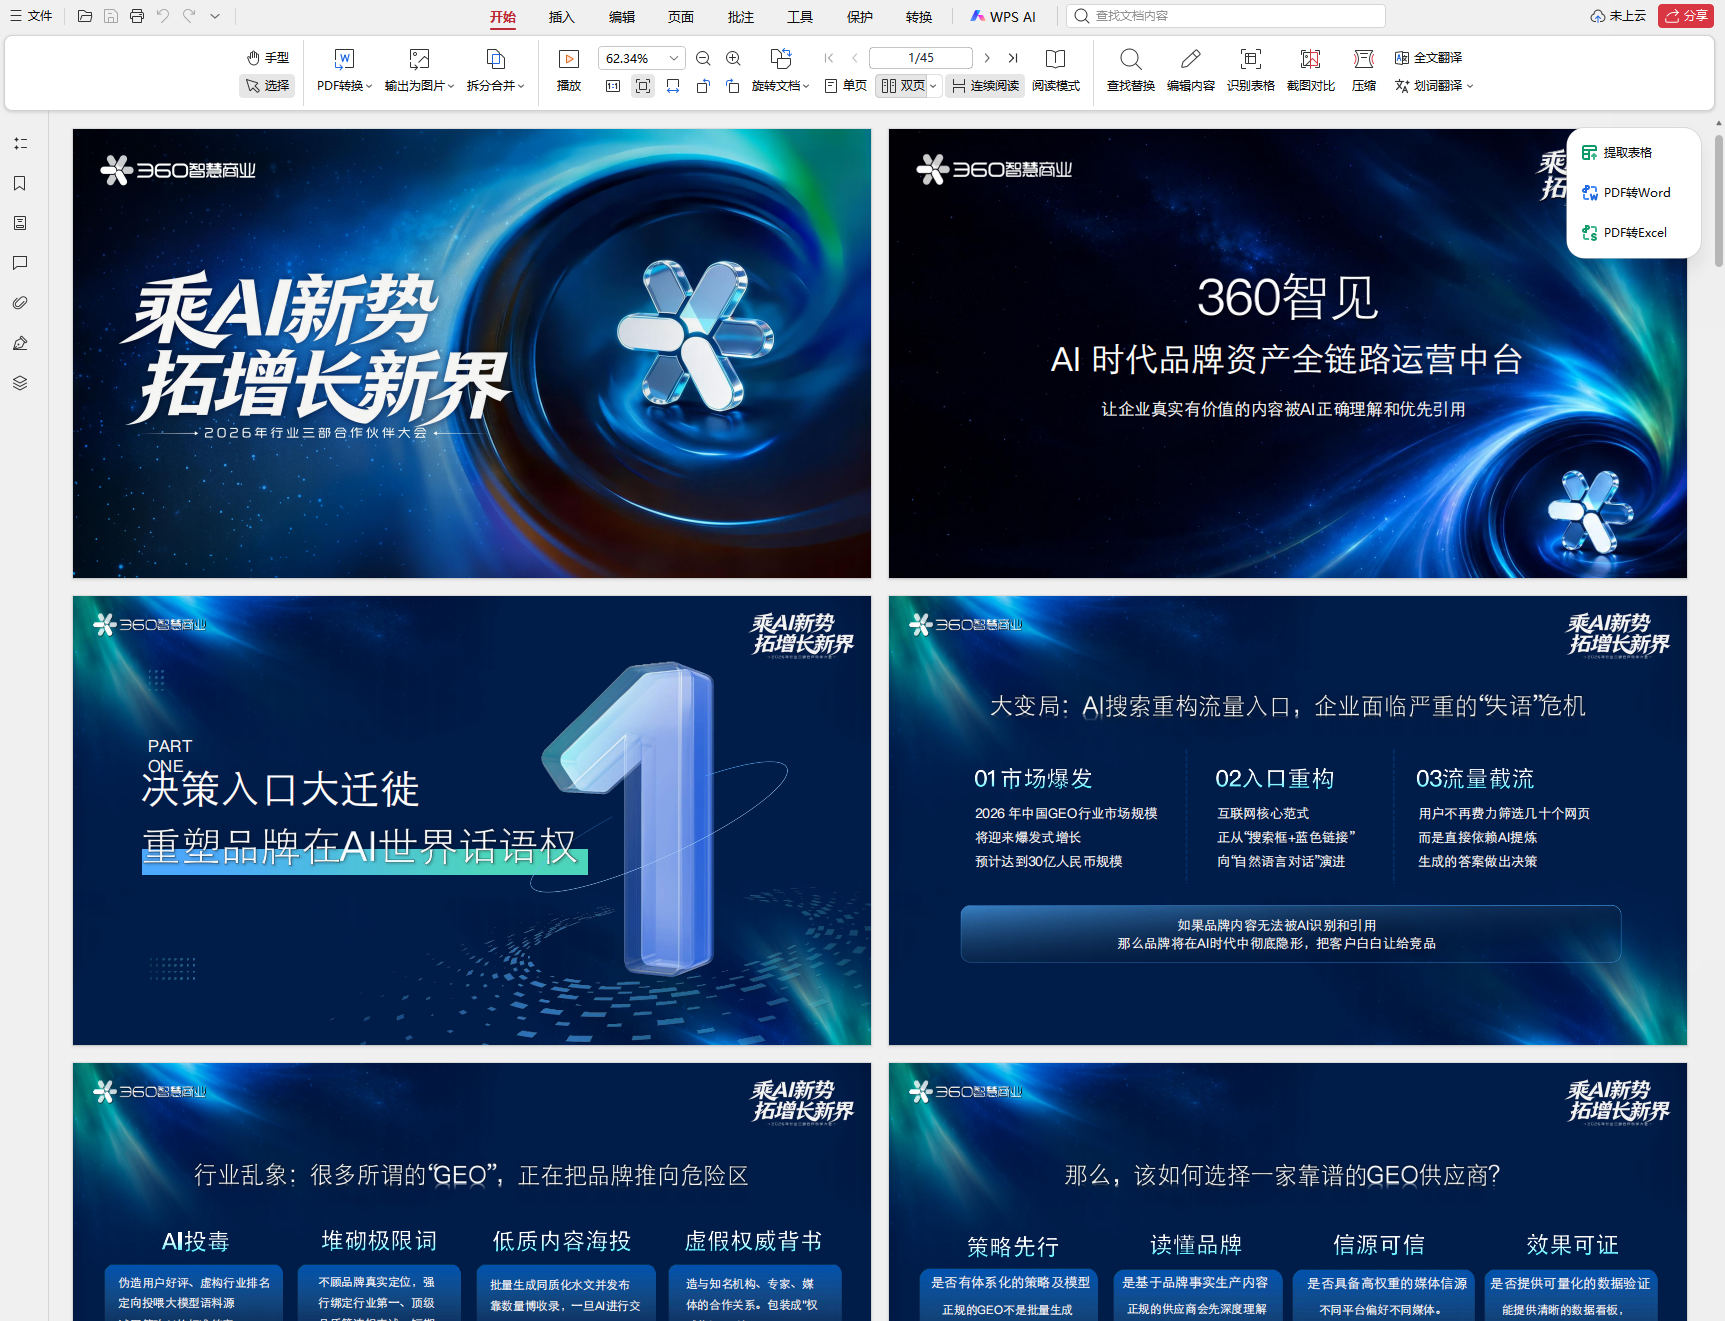Rotate page counterclockwise icon

(x=703, y=86)
